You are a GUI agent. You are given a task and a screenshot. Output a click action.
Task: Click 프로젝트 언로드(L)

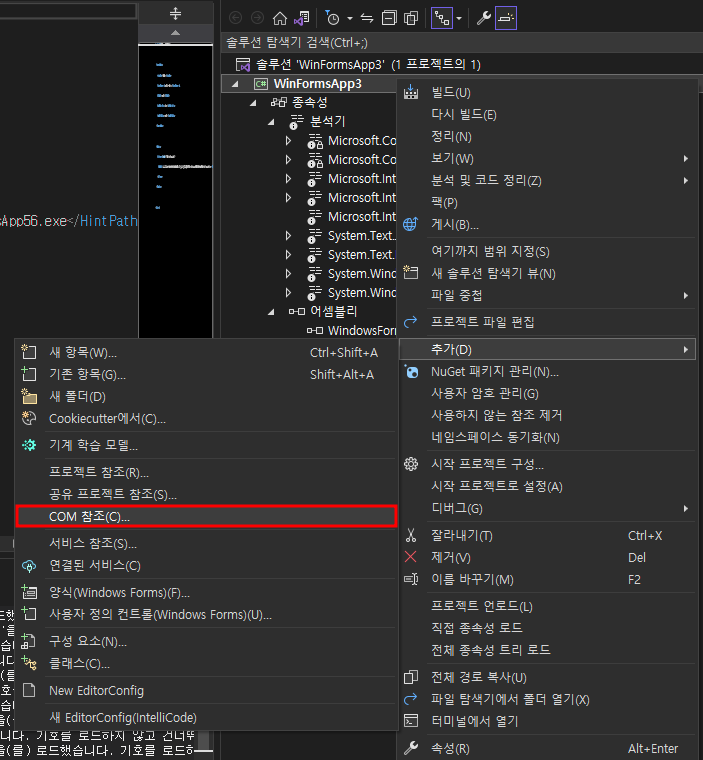pos(547,606)
